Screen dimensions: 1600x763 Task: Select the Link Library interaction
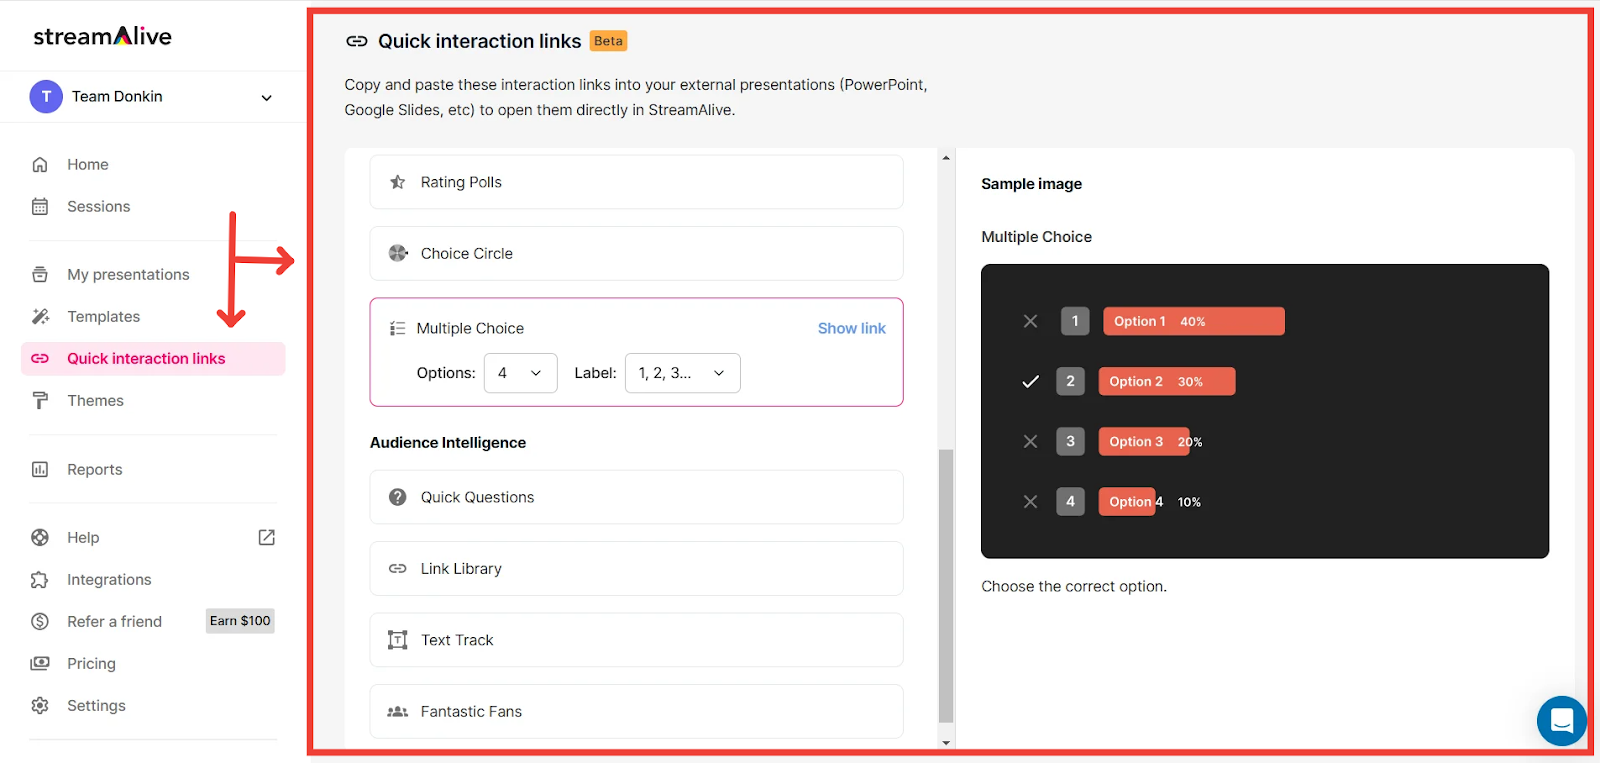tap(636, 569)
